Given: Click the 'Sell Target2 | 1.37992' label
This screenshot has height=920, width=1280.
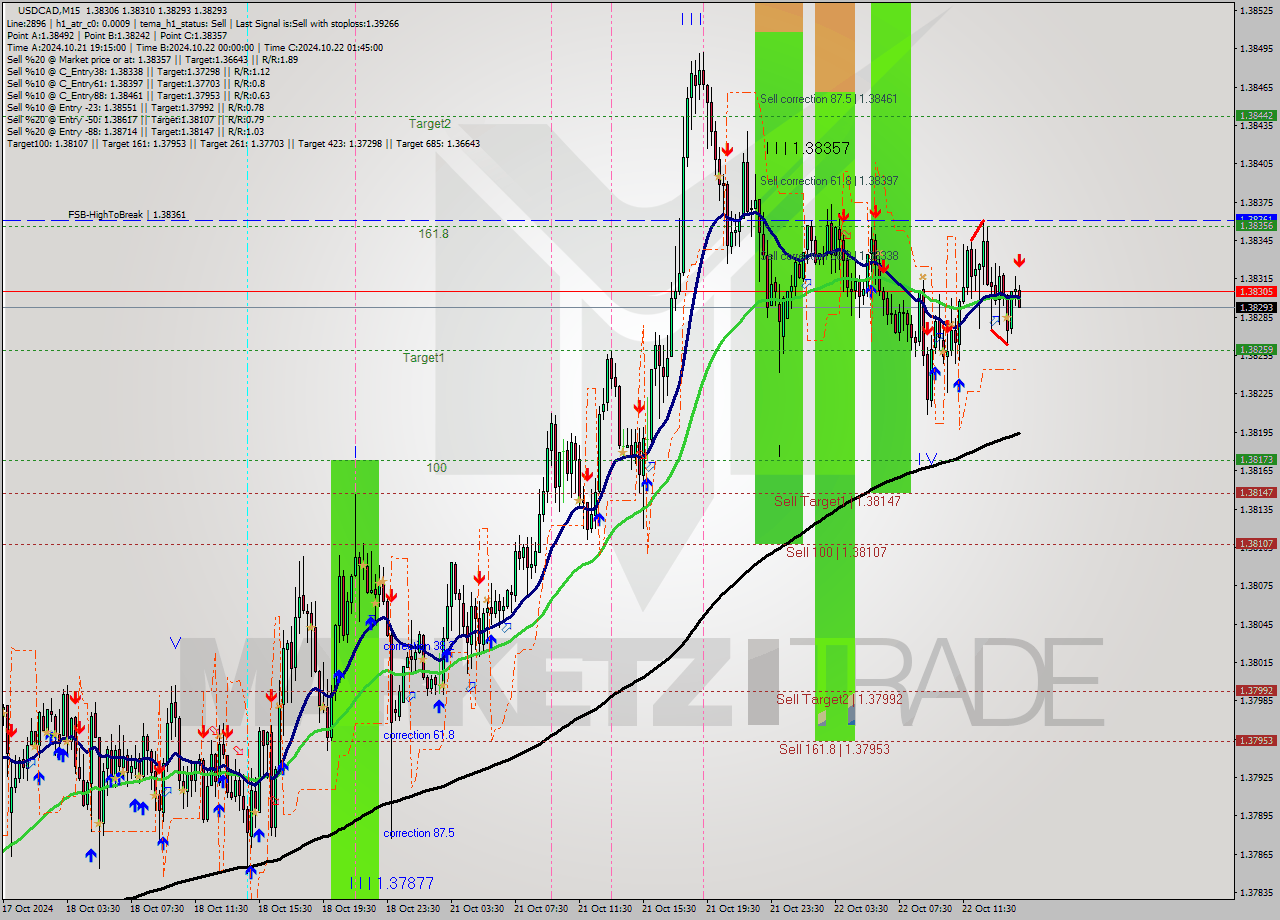Looking at the screenshot, I should (839, 699).
